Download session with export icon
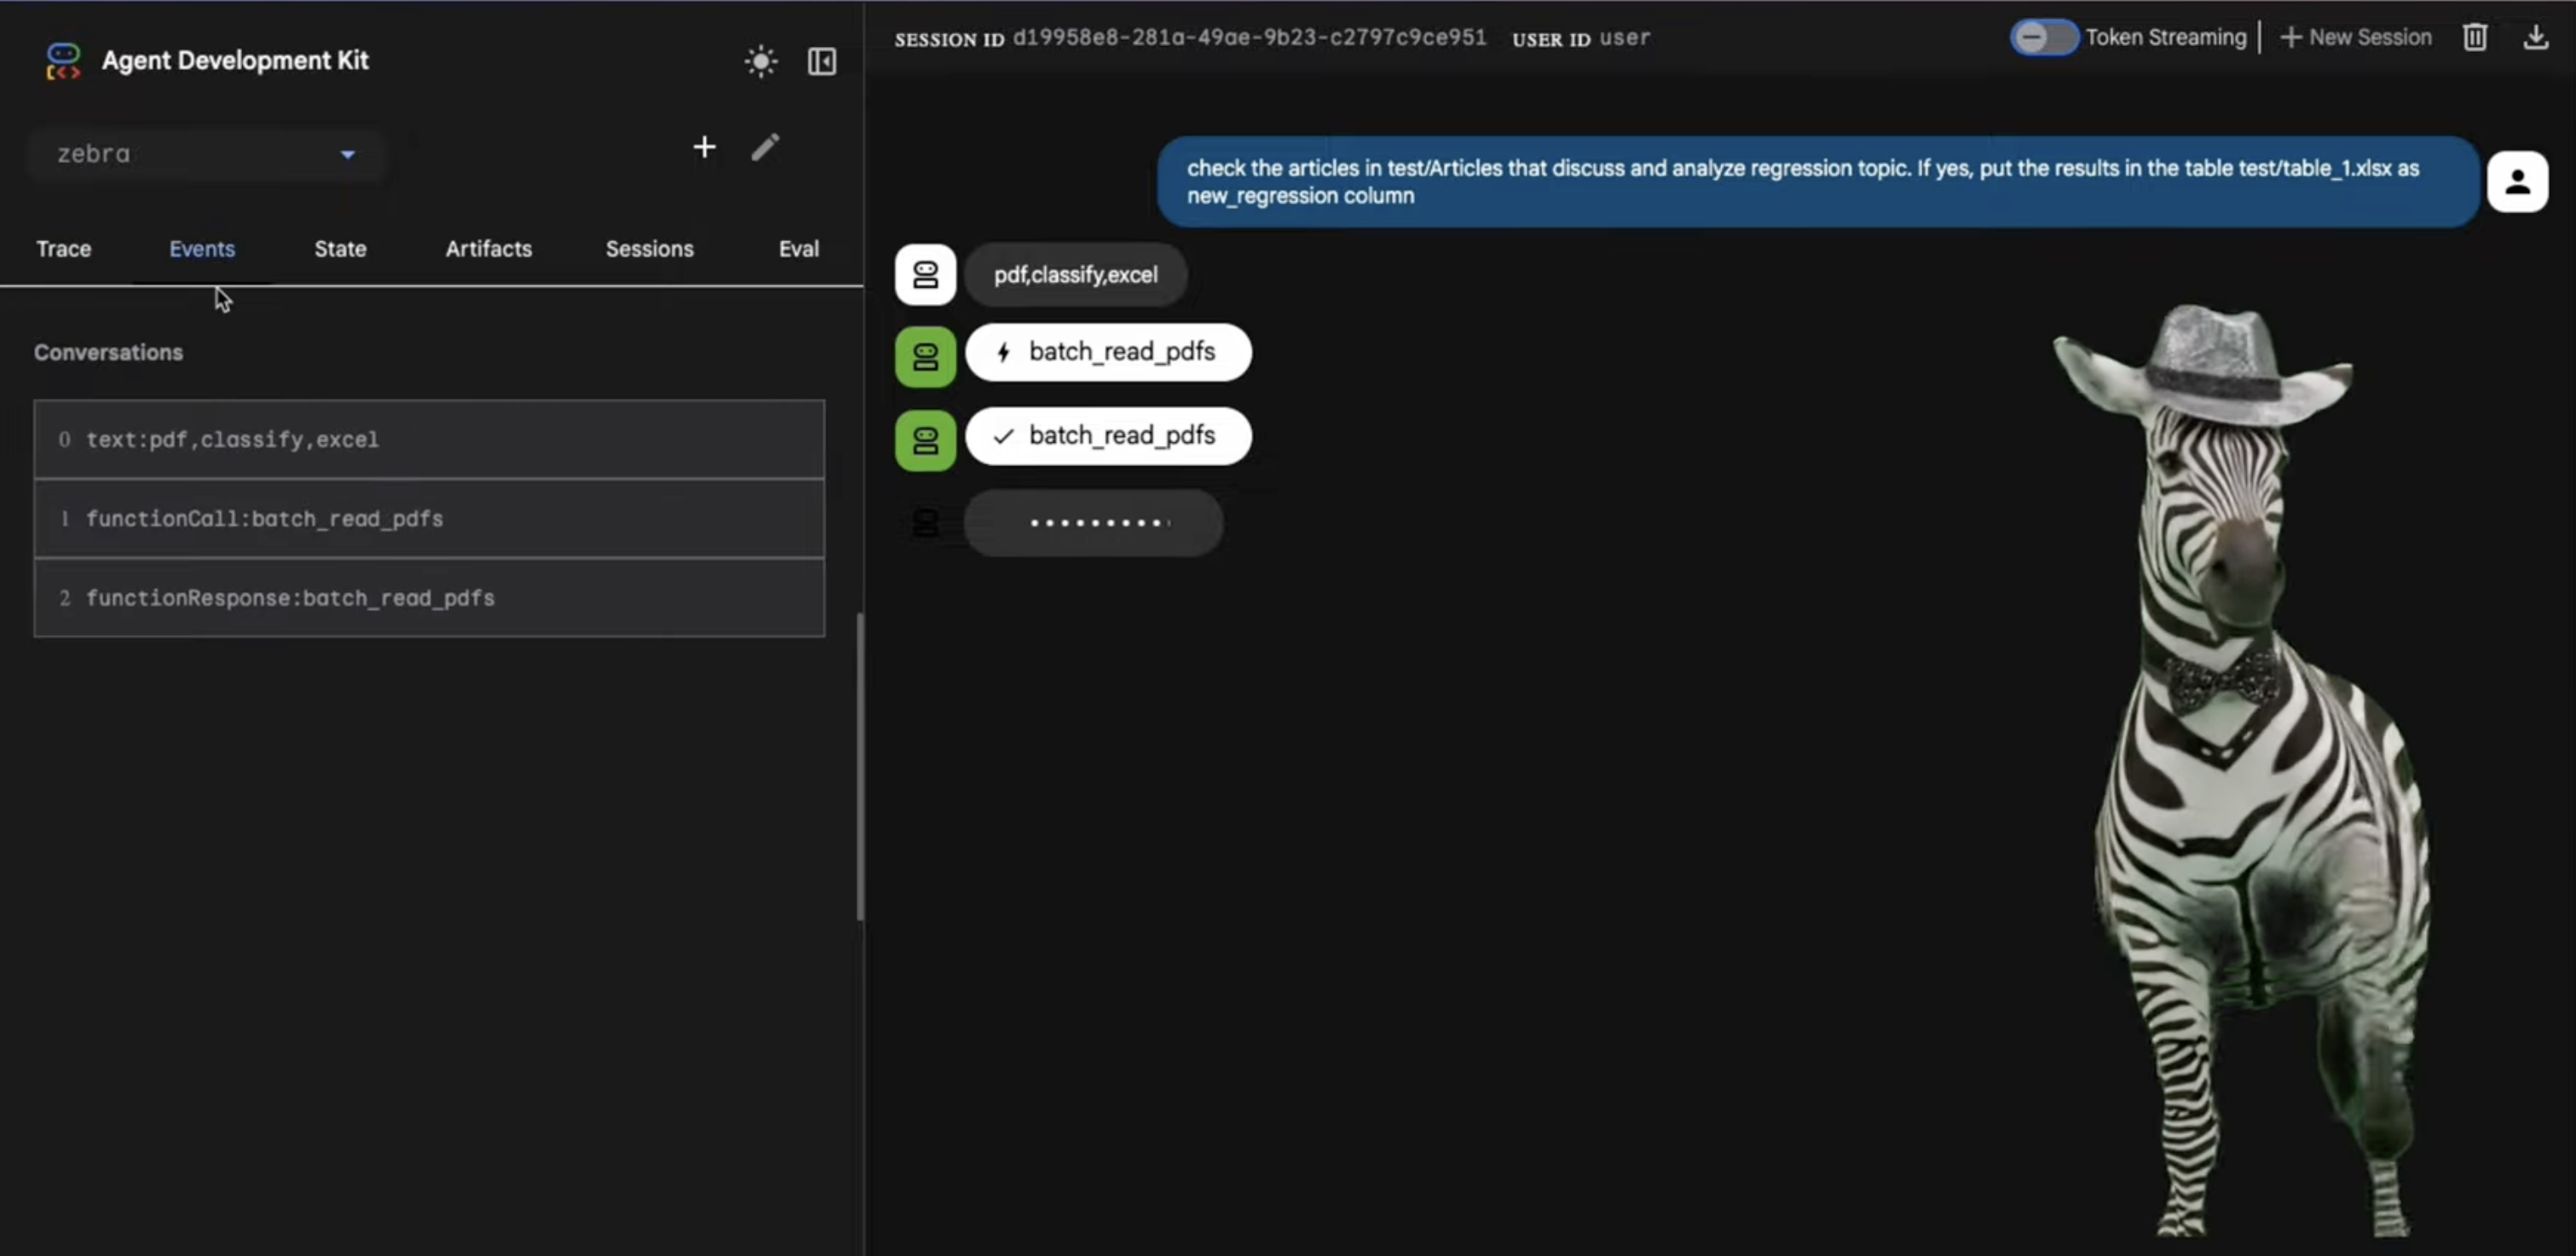The image size is (2576, 1256). click(x=2535, y=38)
